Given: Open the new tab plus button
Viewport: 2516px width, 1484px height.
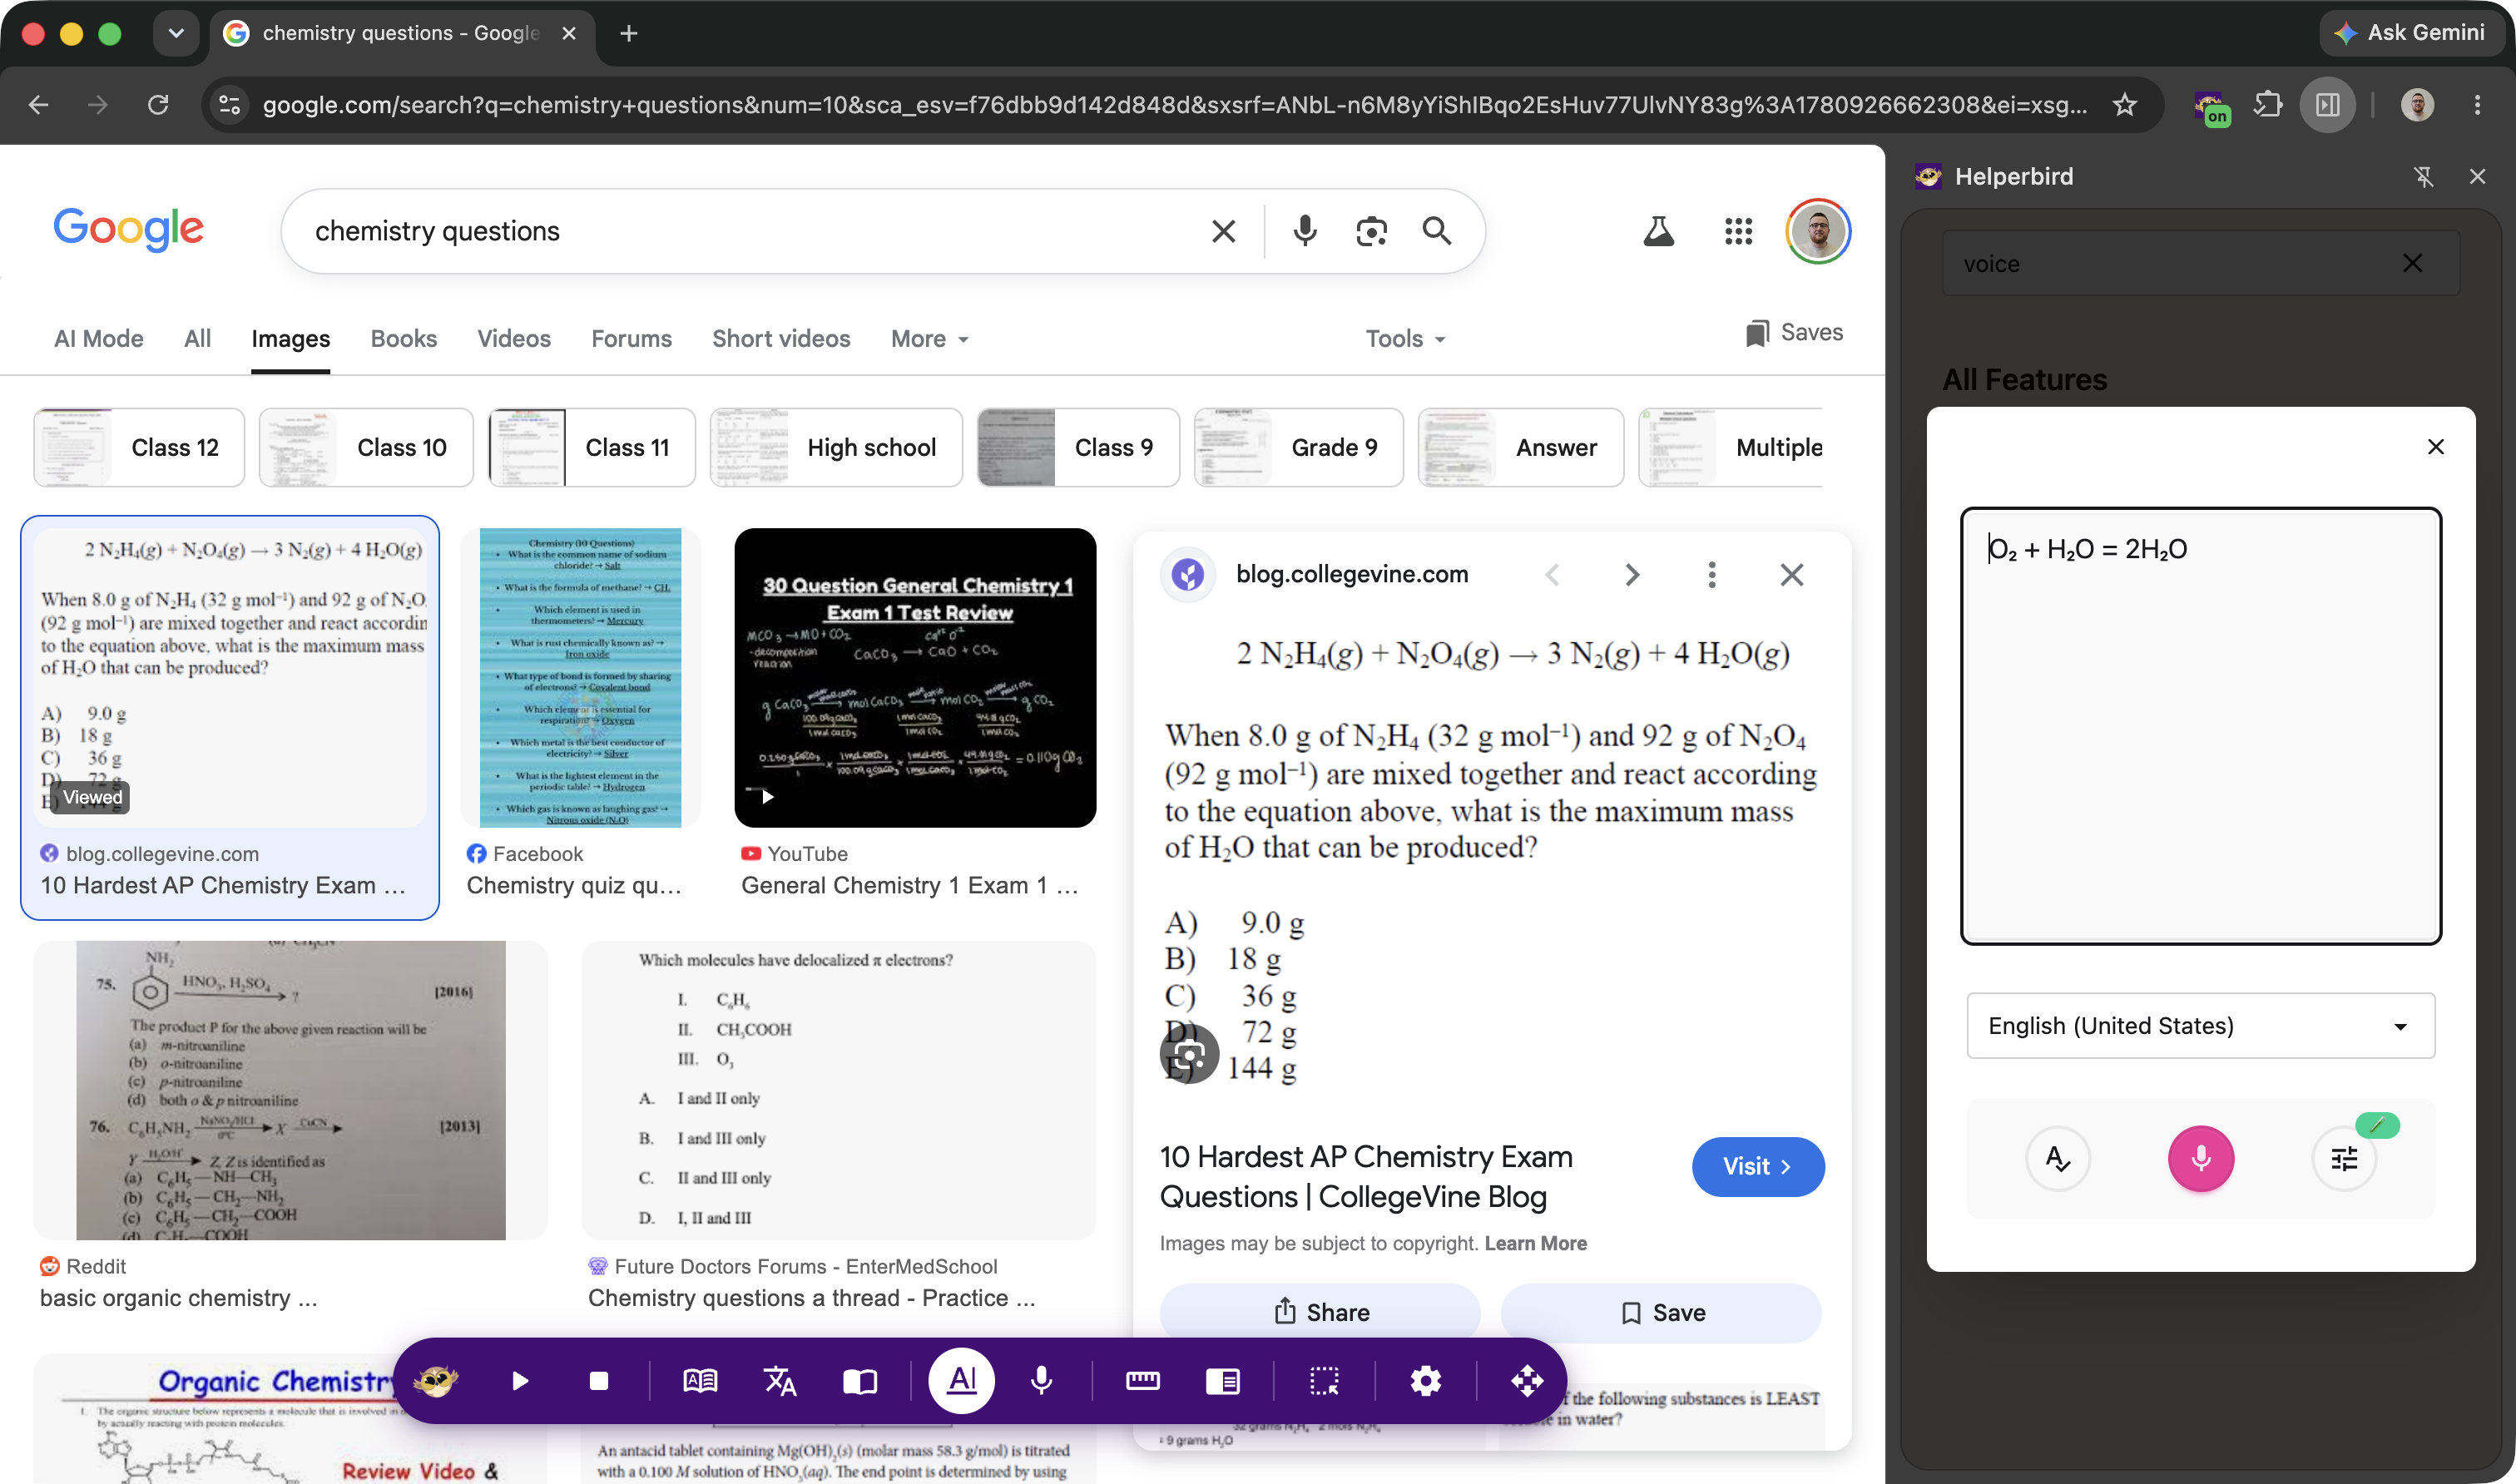Looking at the screenshot, I should pos(628,33).
